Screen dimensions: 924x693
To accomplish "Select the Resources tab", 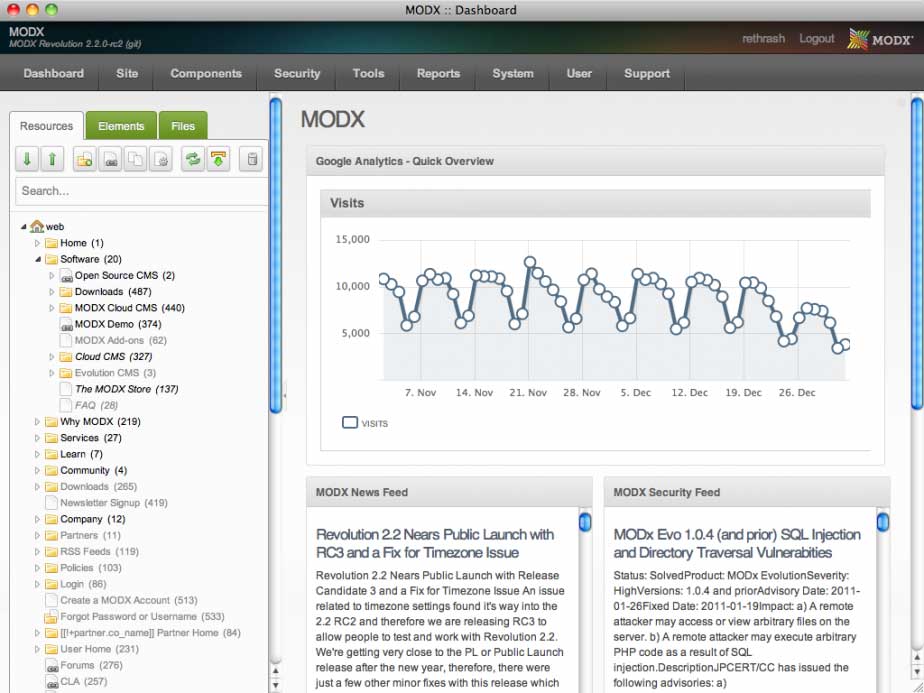I will point(47,126).
